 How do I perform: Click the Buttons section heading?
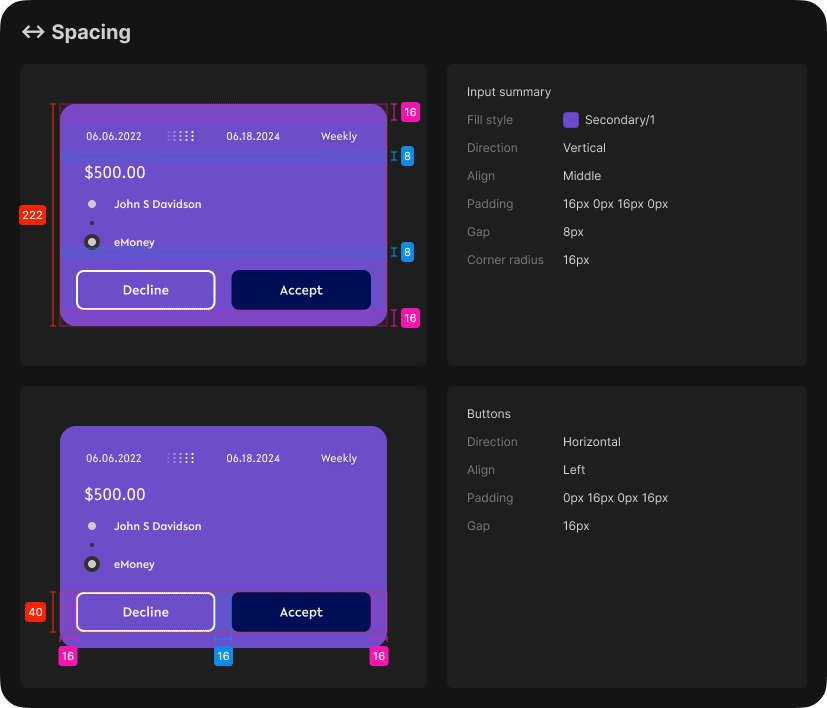coord(489,414)
